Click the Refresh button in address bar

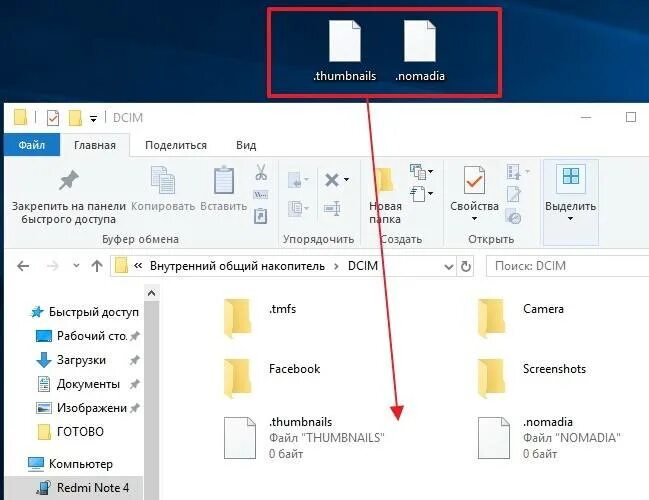tap(466, 266)
